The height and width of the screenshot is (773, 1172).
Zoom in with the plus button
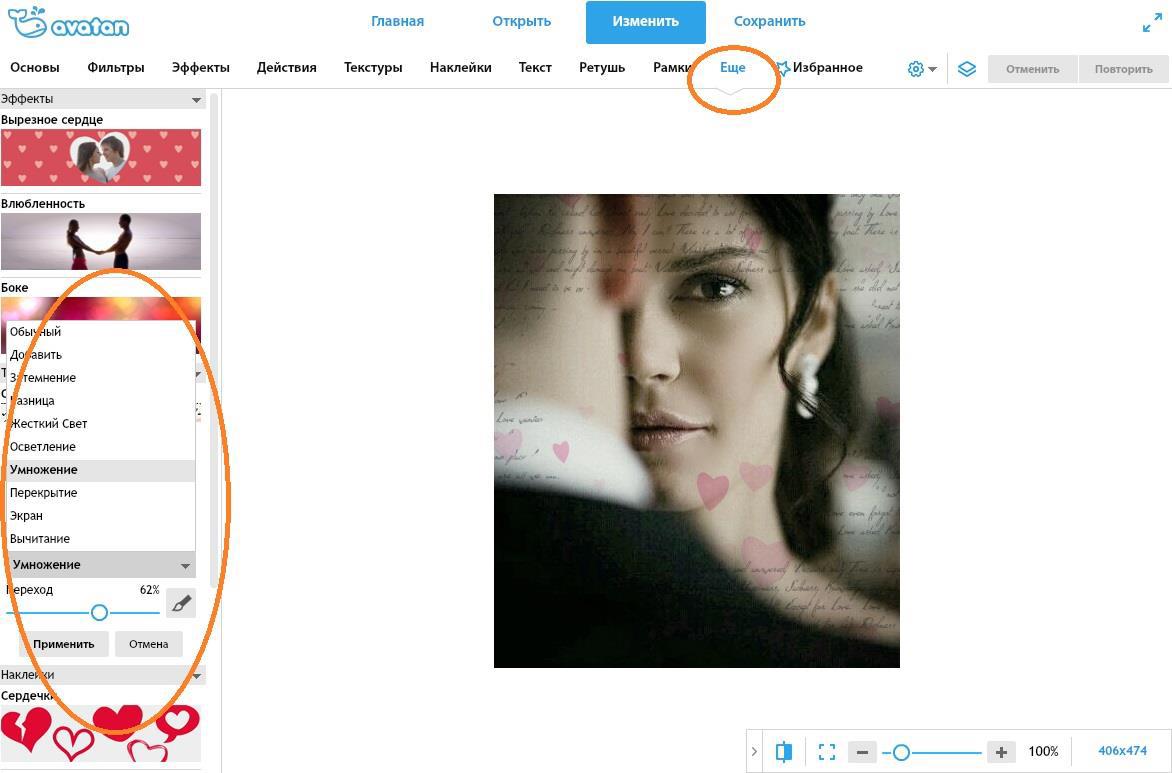pyautogui.click(x=1000, y=751)
